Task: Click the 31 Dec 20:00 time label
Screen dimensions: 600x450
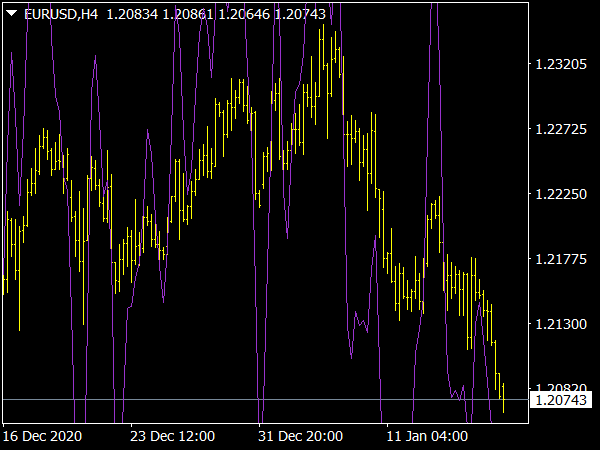Action: pyautogui.click(x=300, y=436)
